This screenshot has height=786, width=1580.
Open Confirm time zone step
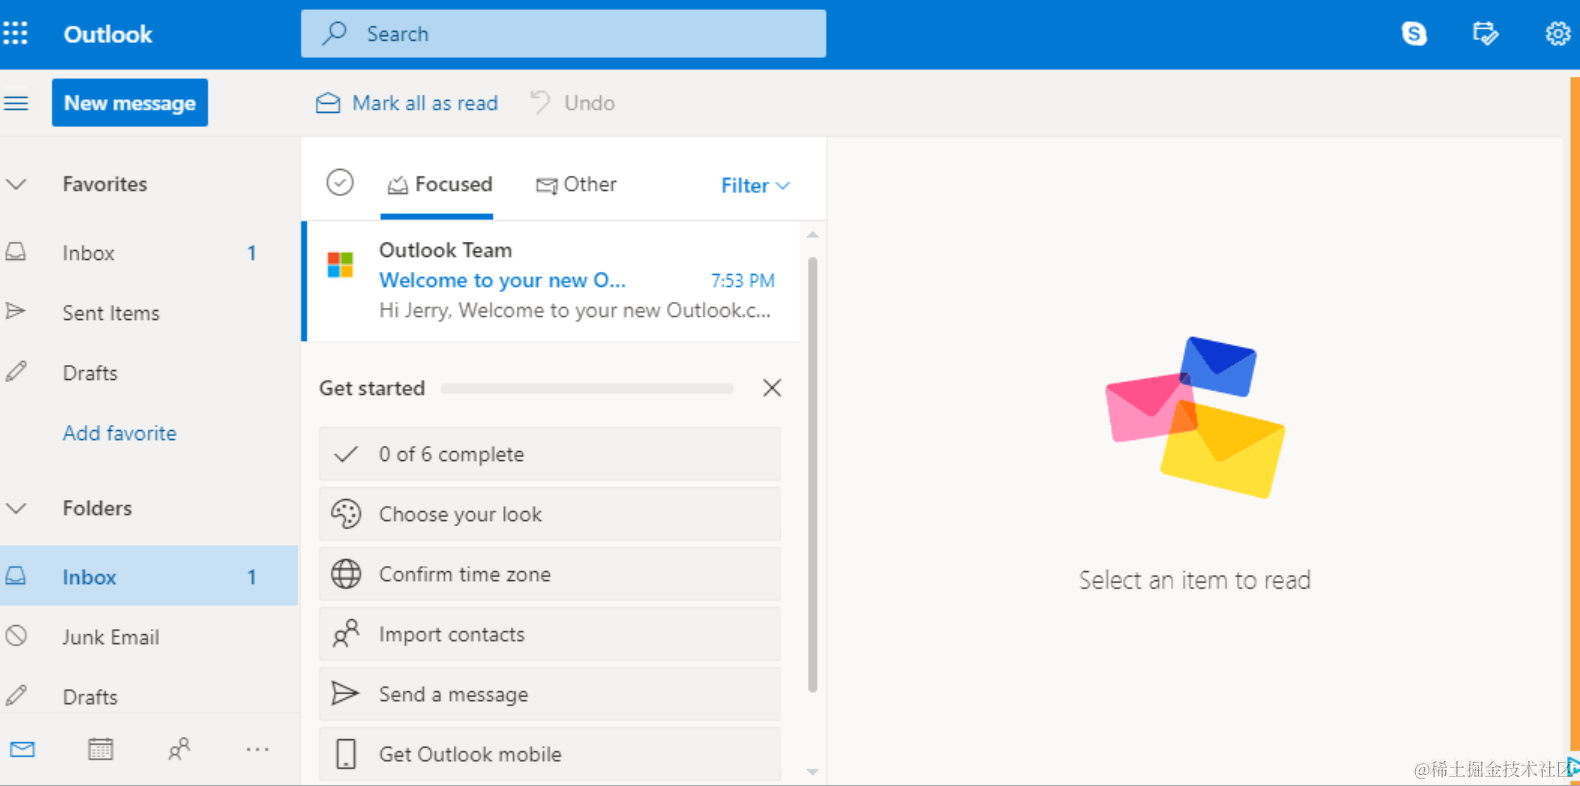550,574
